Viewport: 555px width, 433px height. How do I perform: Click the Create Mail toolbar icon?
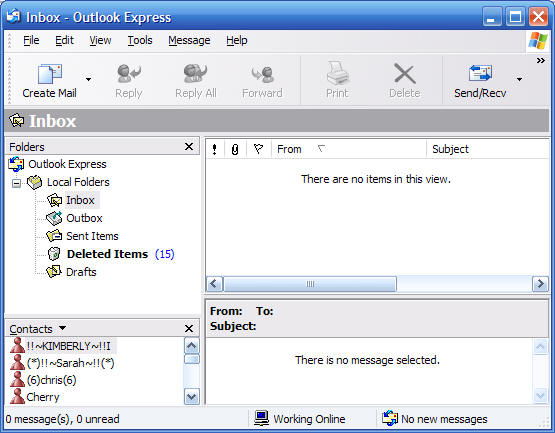point(50,74)
